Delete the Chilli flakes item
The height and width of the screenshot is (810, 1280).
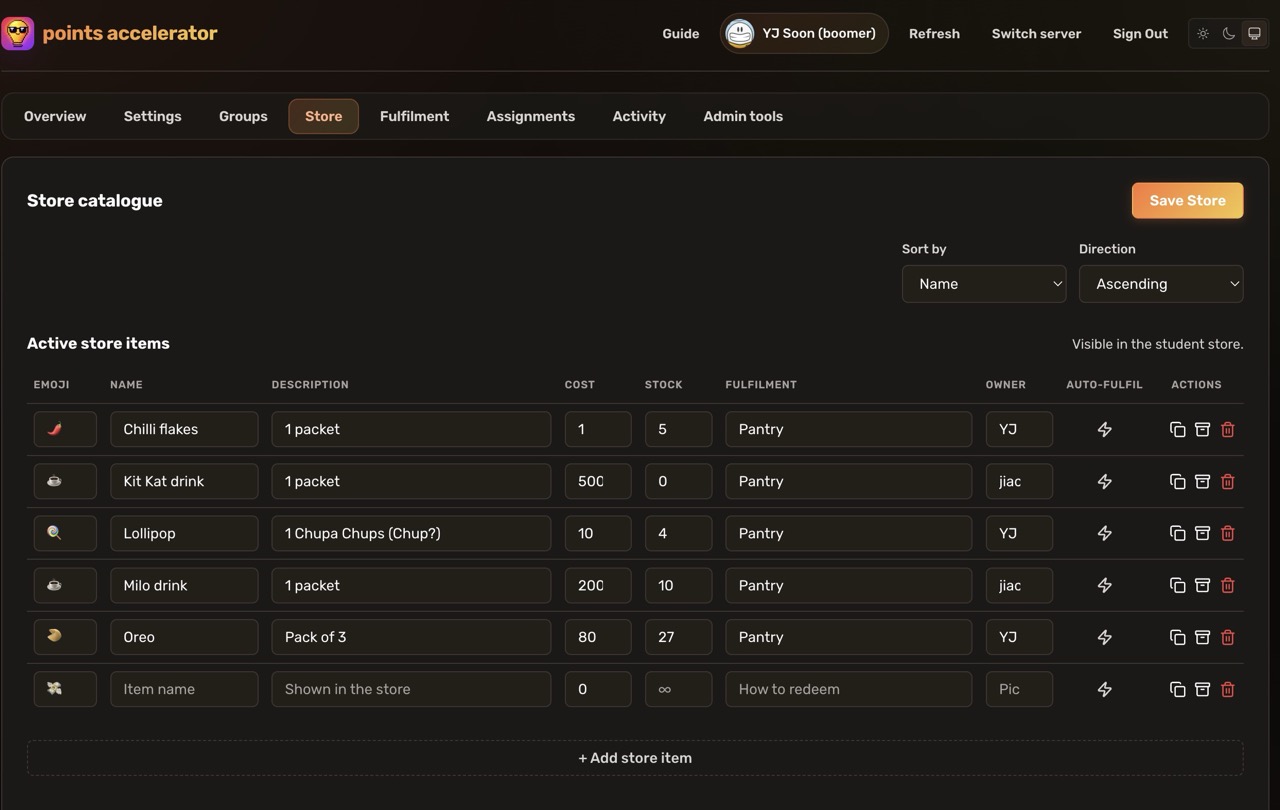point(1227,429)
